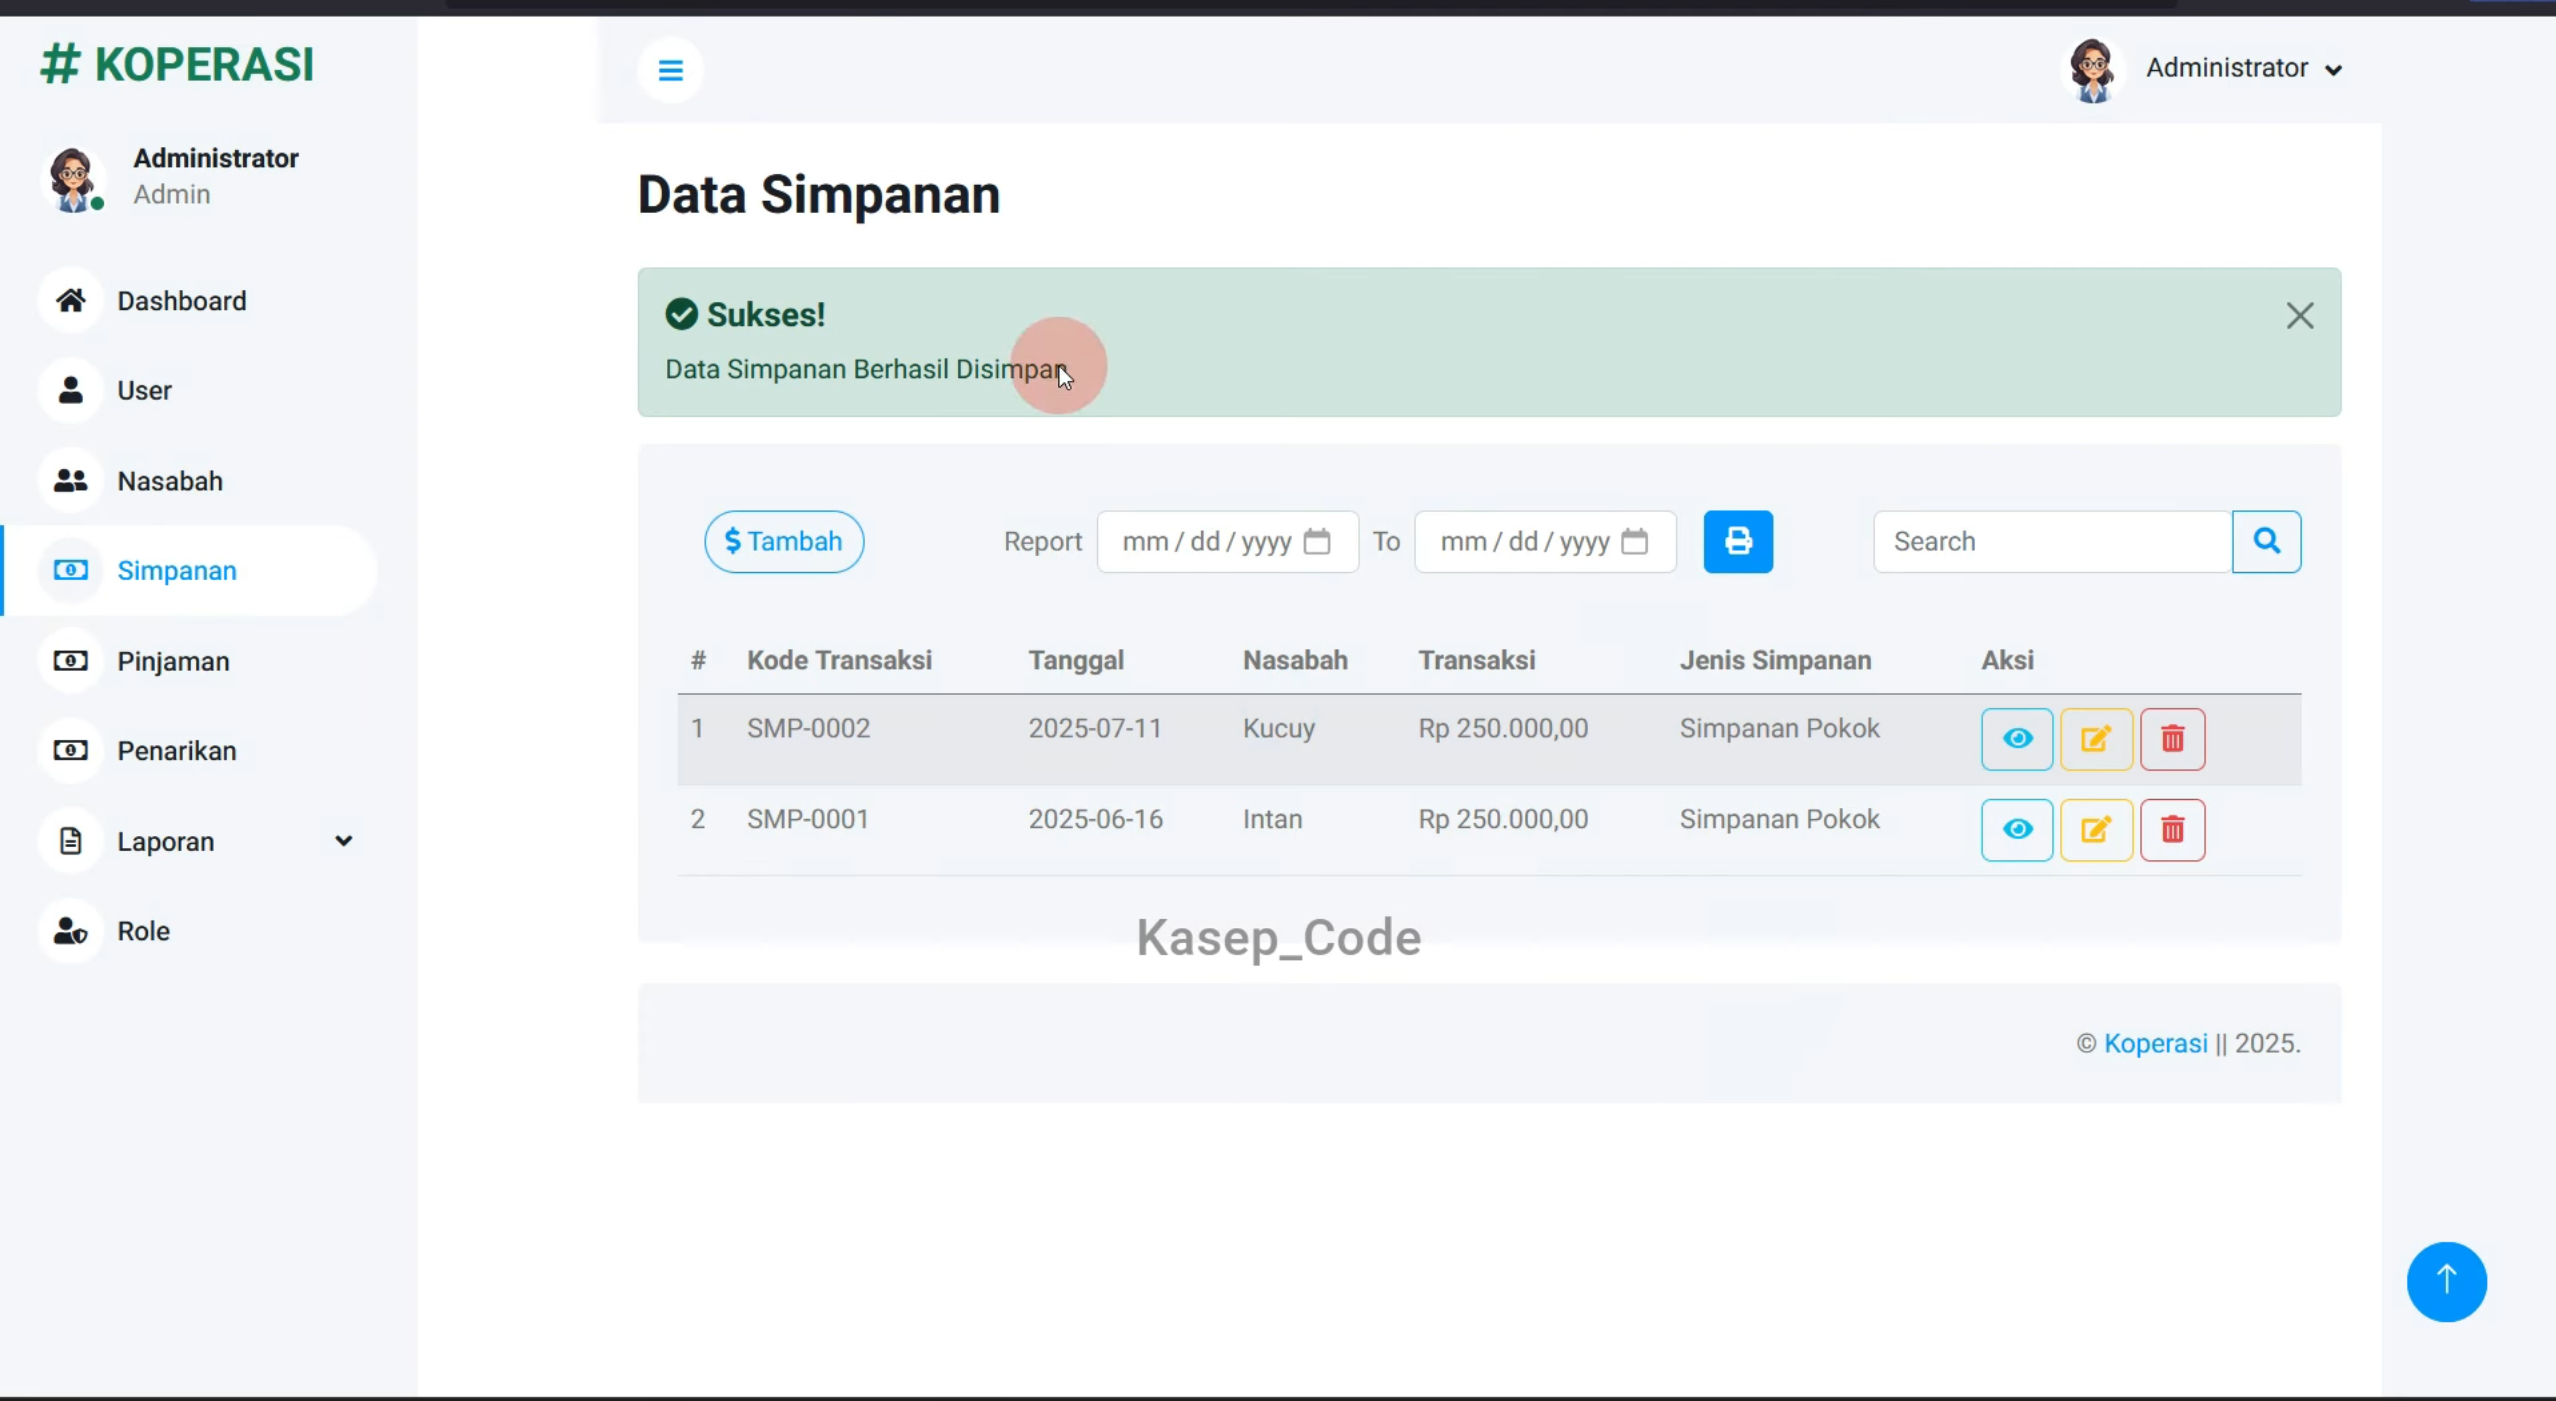Delete the SMP-0002 transaction
2556x1401 pixels.
(x=2172, y=739)
